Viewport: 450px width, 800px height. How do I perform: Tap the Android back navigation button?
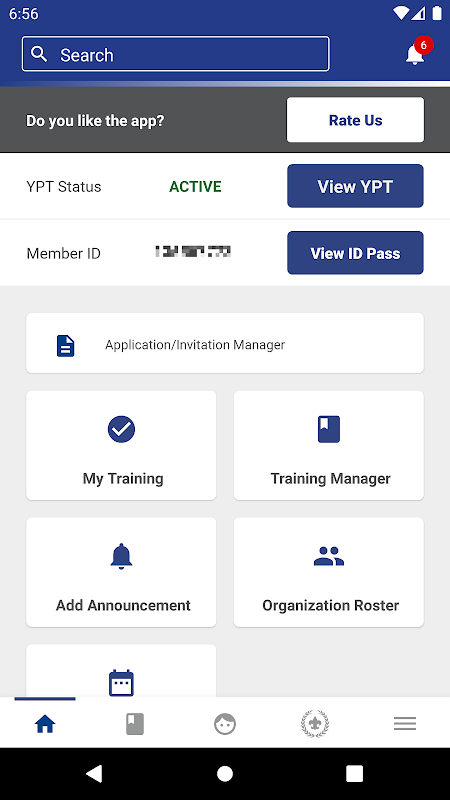94,773
